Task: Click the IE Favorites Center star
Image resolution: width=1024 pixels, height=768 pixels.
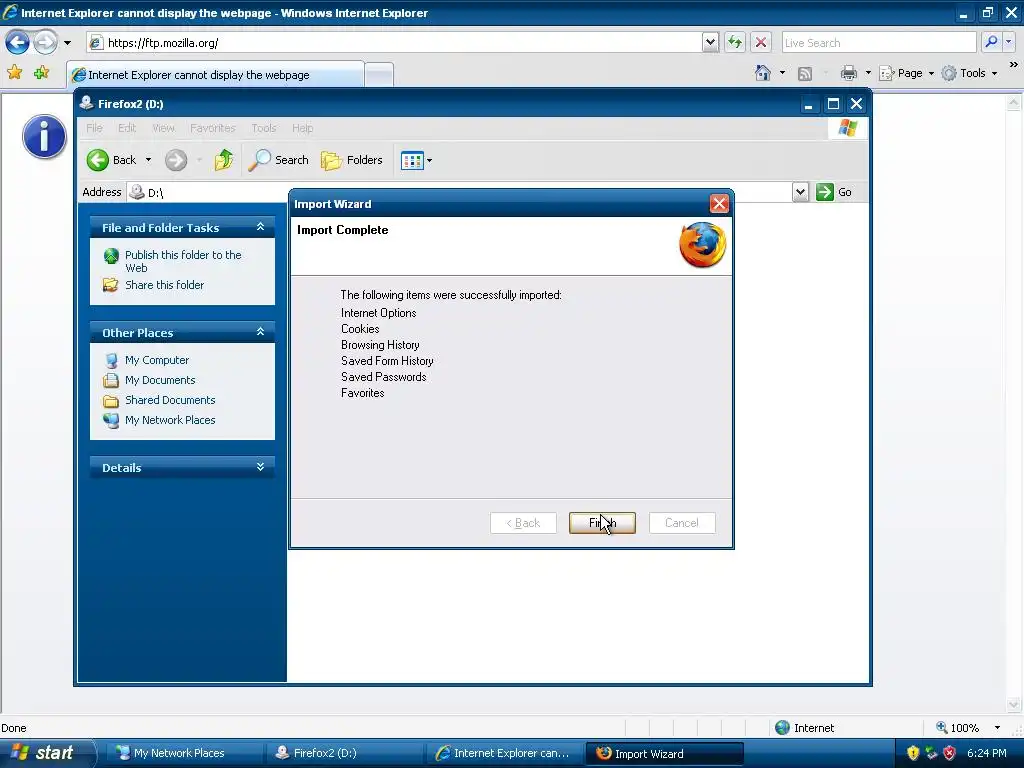Action: [x=14, y=72]
